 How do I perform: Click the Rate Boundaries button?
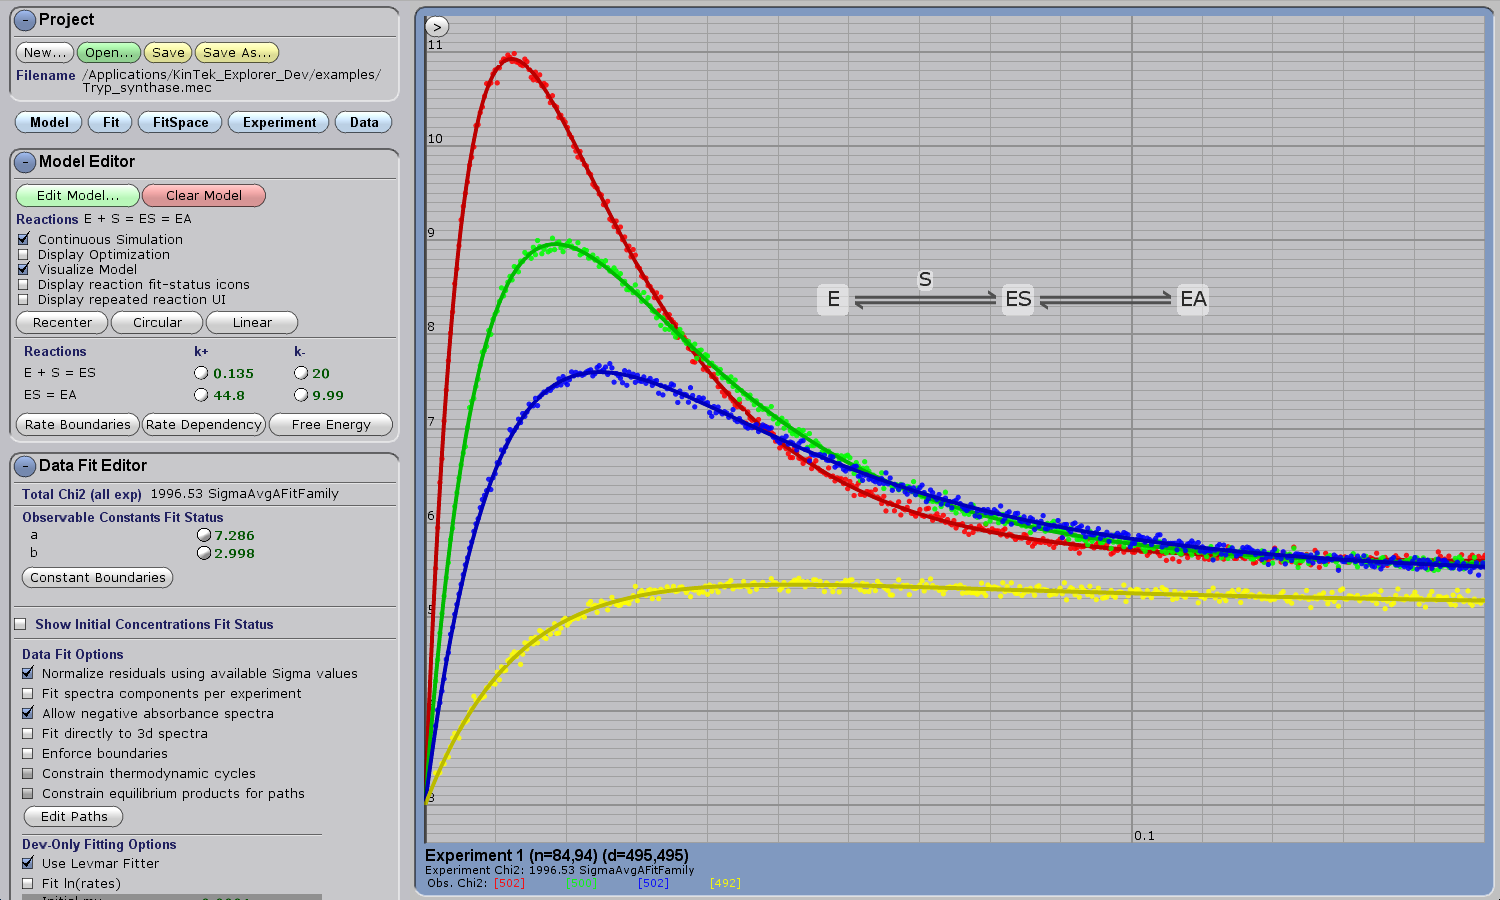(x=78, y=424)
